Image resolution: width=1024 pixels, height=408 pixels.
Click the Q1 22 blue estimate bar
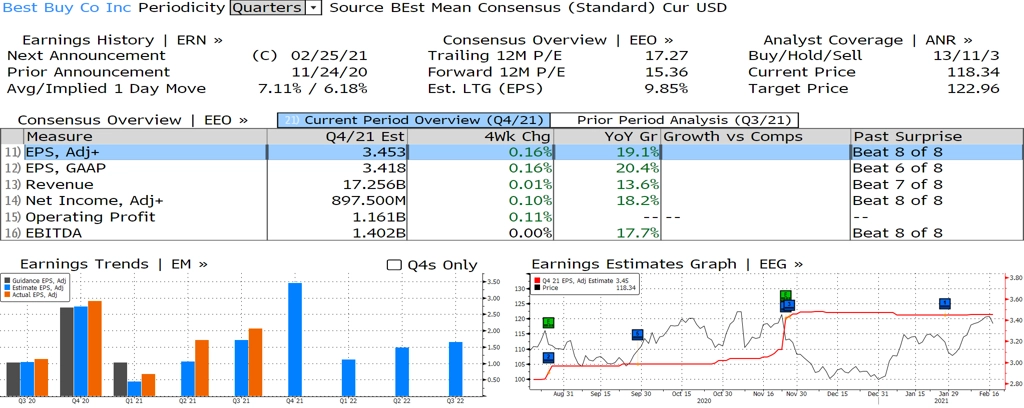349,378
